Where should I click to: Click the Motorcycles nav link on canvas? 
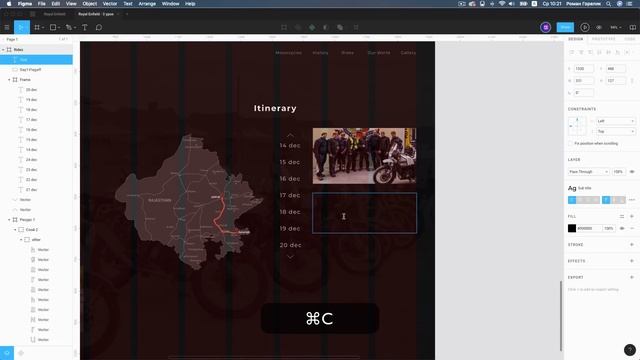[288, 53]
